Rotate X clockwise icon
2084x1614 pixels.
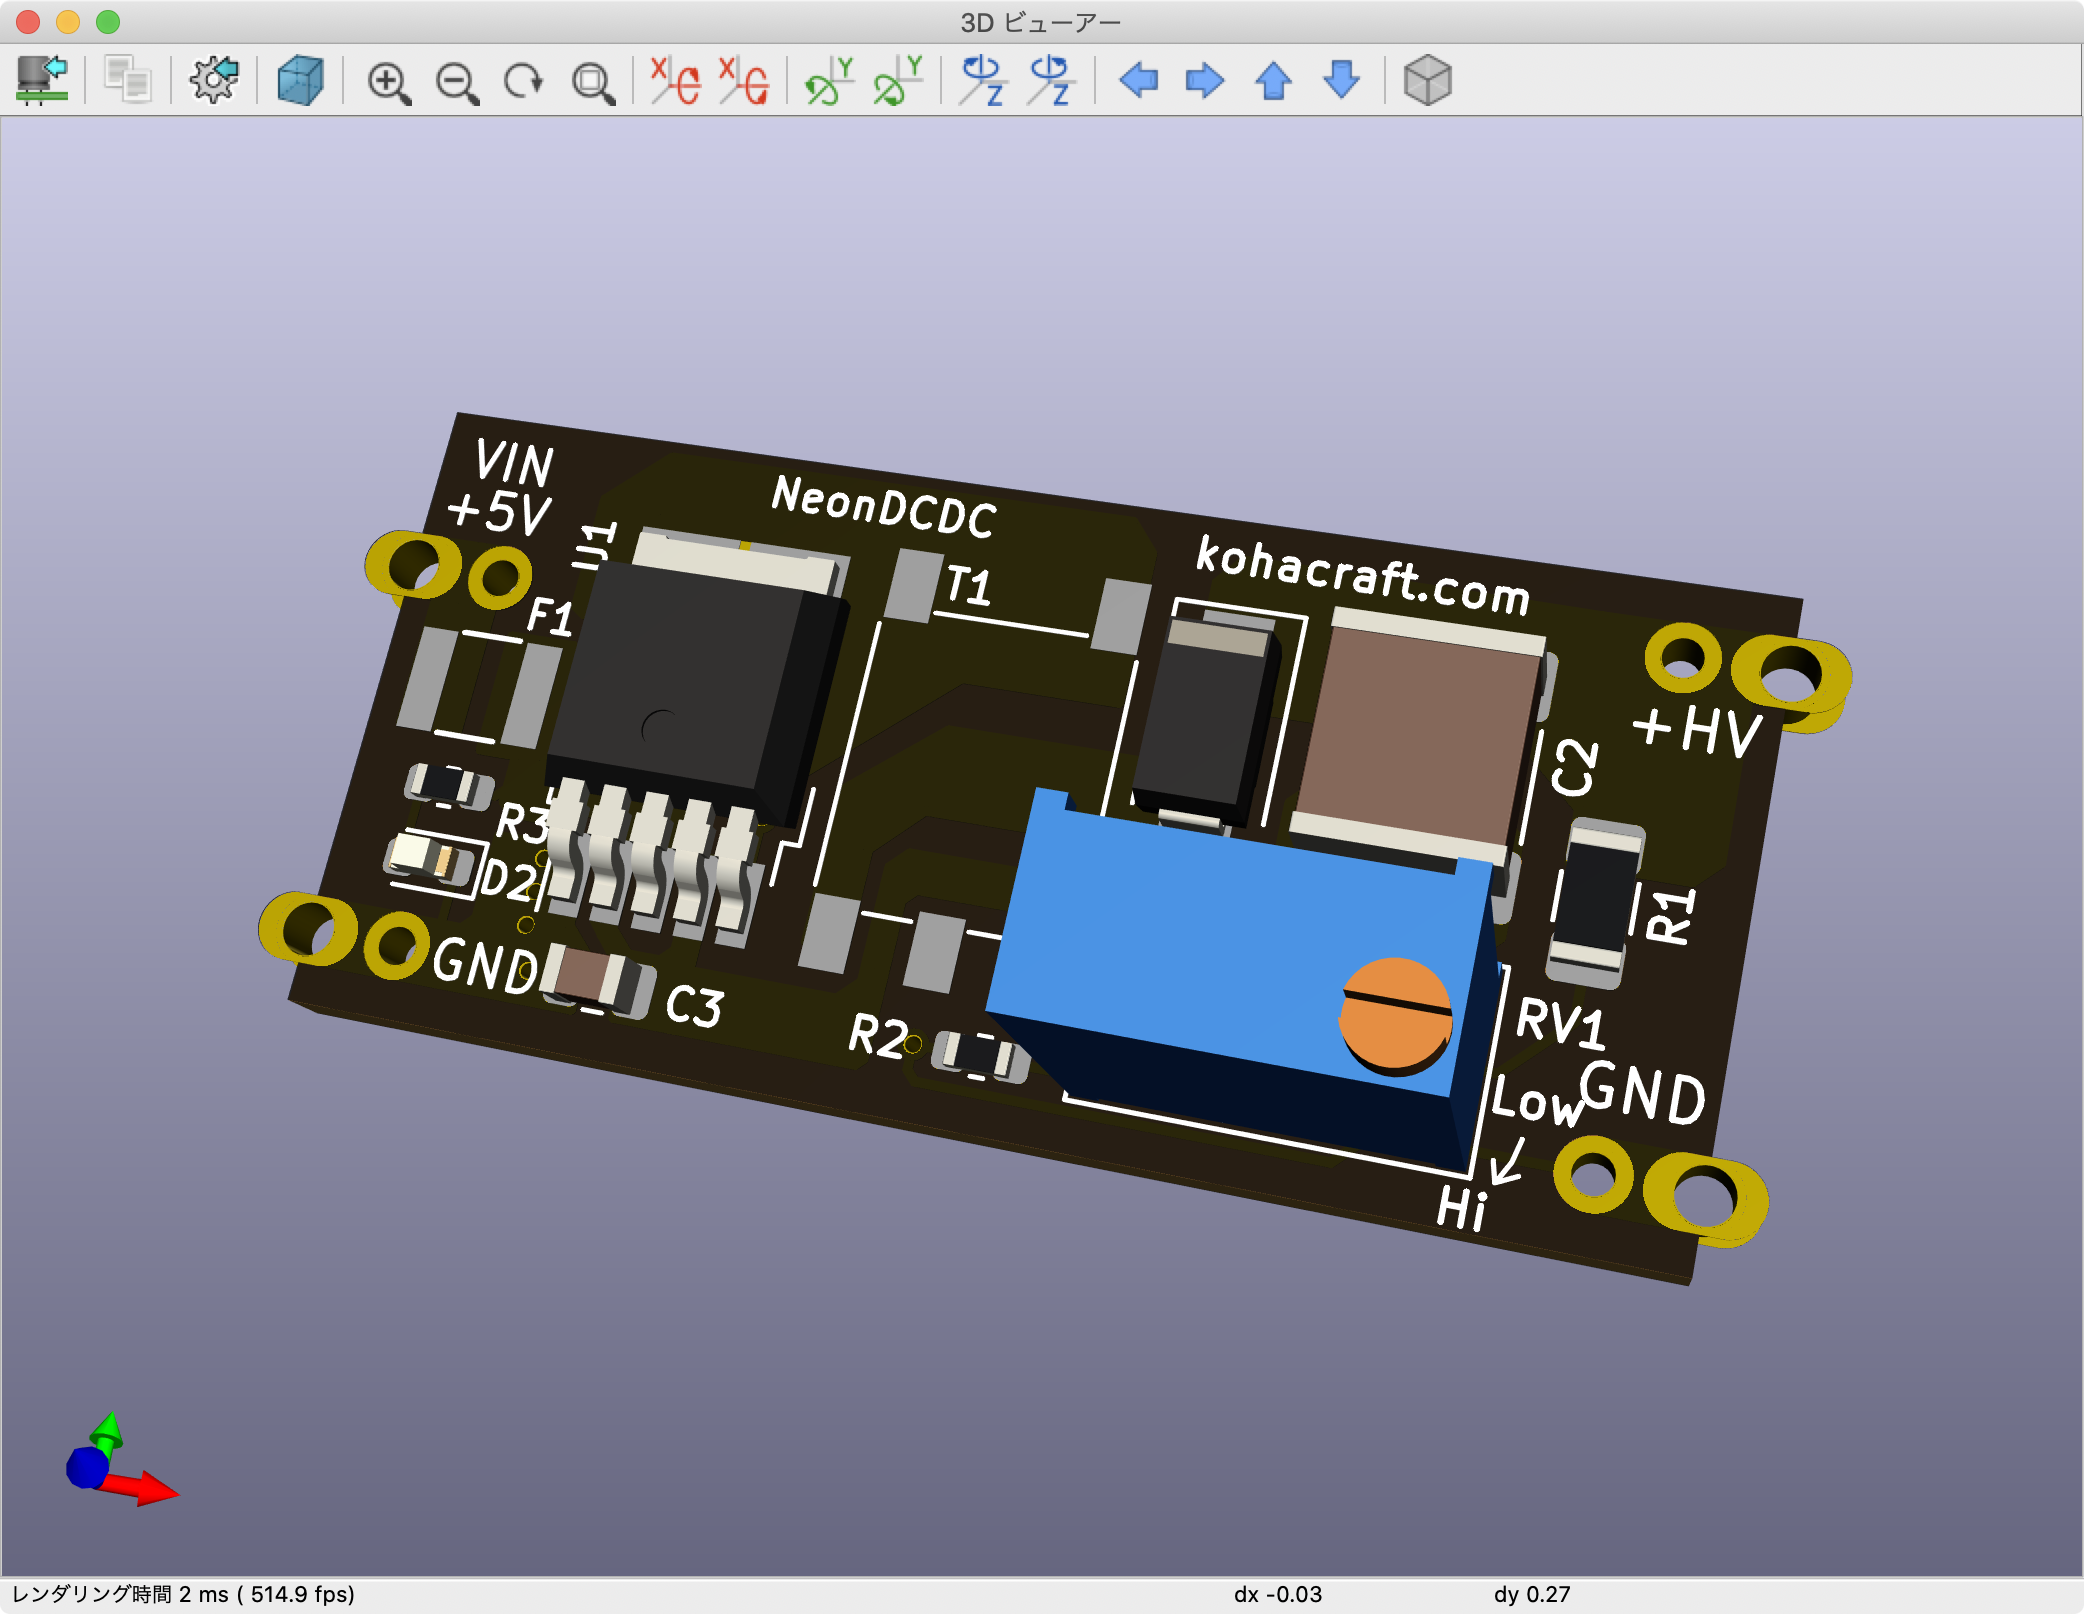[x=675, y=80]
